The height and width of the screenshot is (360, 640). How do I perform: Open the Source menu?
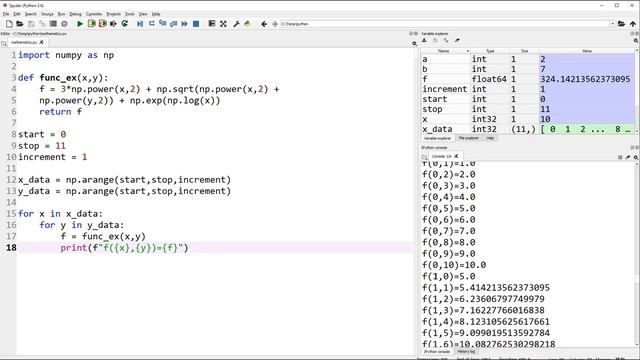tap(47, 14)
